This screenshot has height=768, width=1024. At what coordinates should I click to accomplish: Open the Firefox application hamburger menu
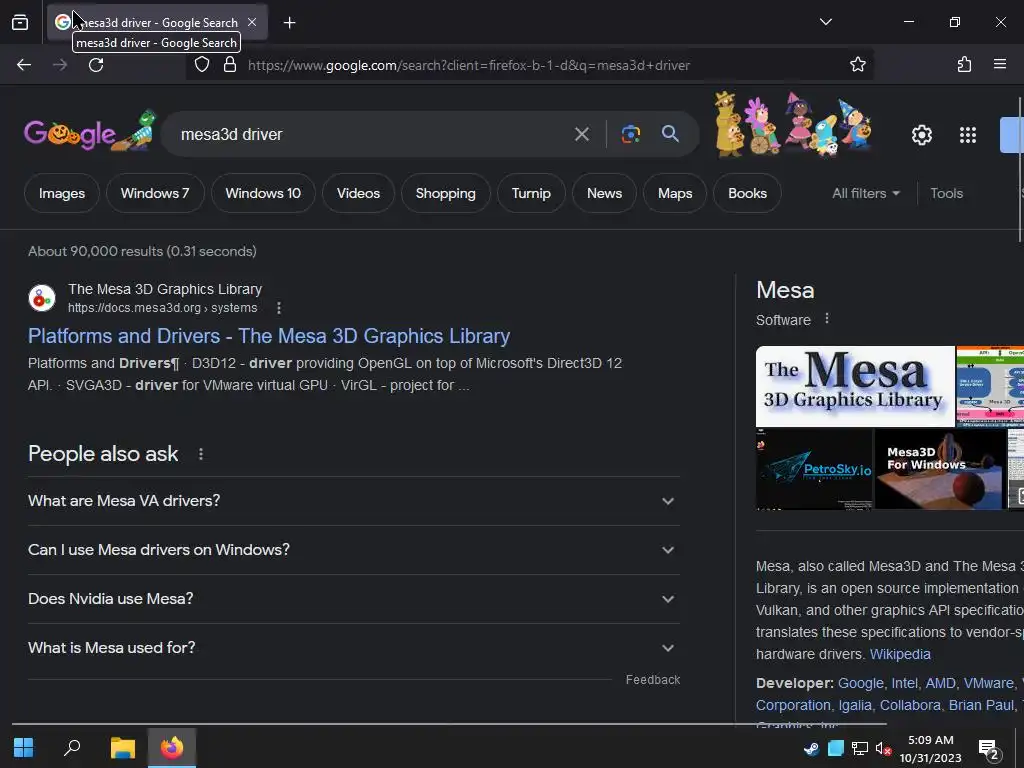point(999,64)
